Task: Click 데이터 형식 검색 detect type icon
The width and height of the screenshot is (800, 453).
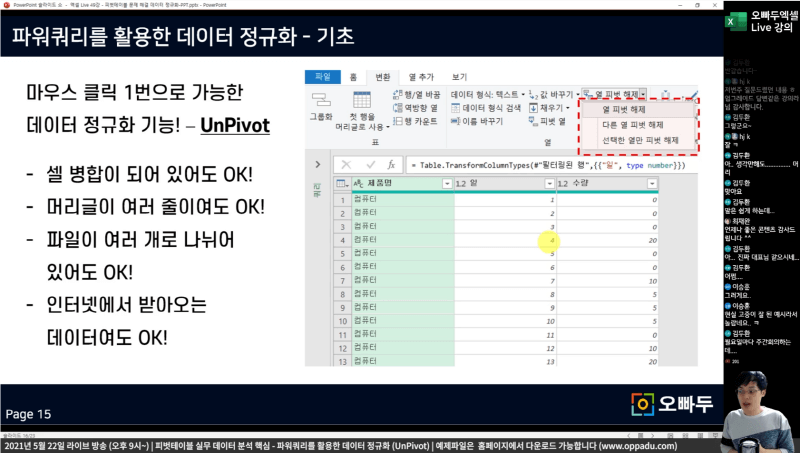Action: [456, 108]
